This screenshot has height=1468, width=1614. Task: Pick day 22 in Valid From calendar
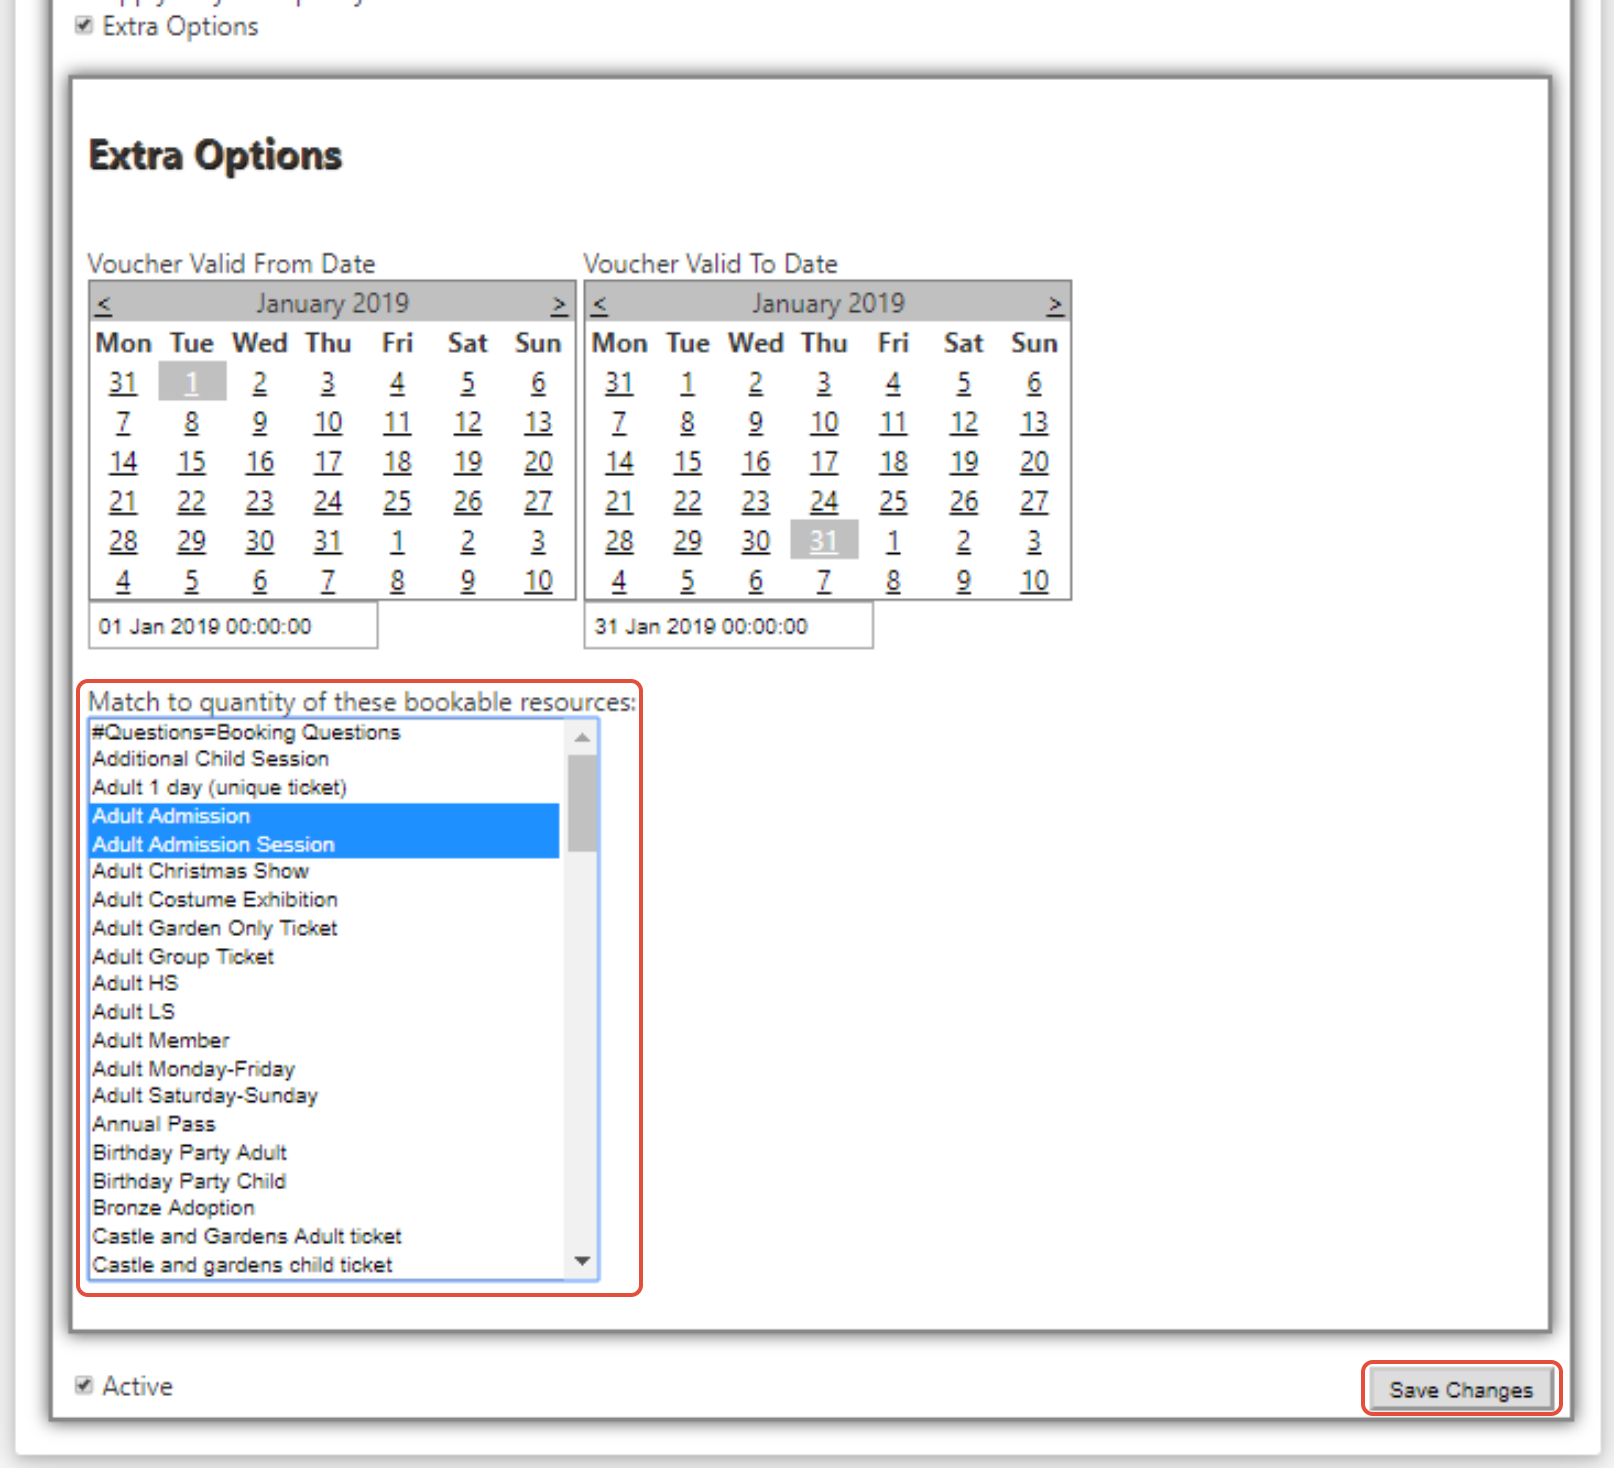click(x=191, y=501)
